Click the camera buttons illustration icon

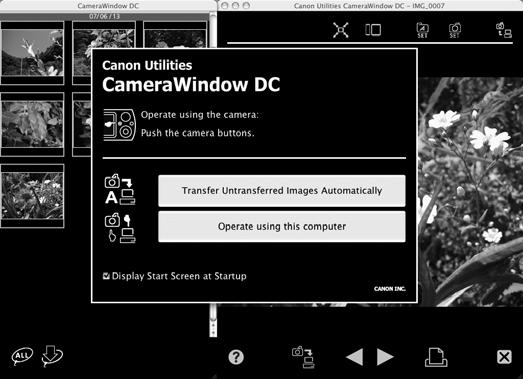click(x=119, y=125)
